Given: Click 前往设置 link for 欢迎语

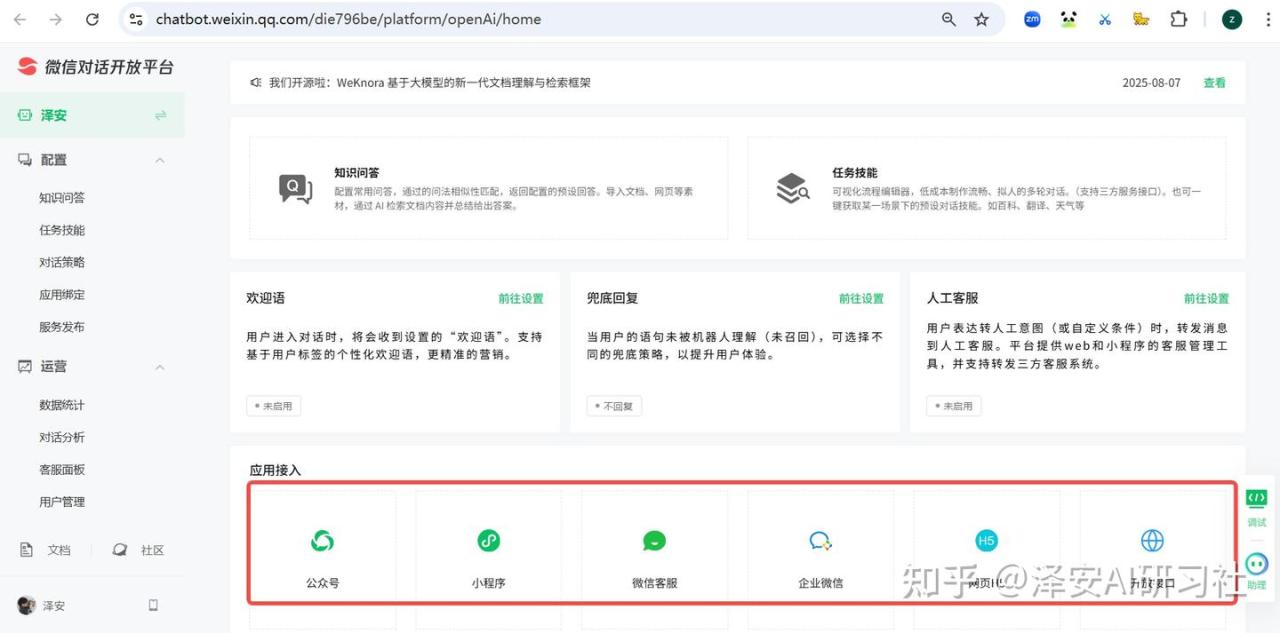Looking at the screenshot, I should (521, 298).
